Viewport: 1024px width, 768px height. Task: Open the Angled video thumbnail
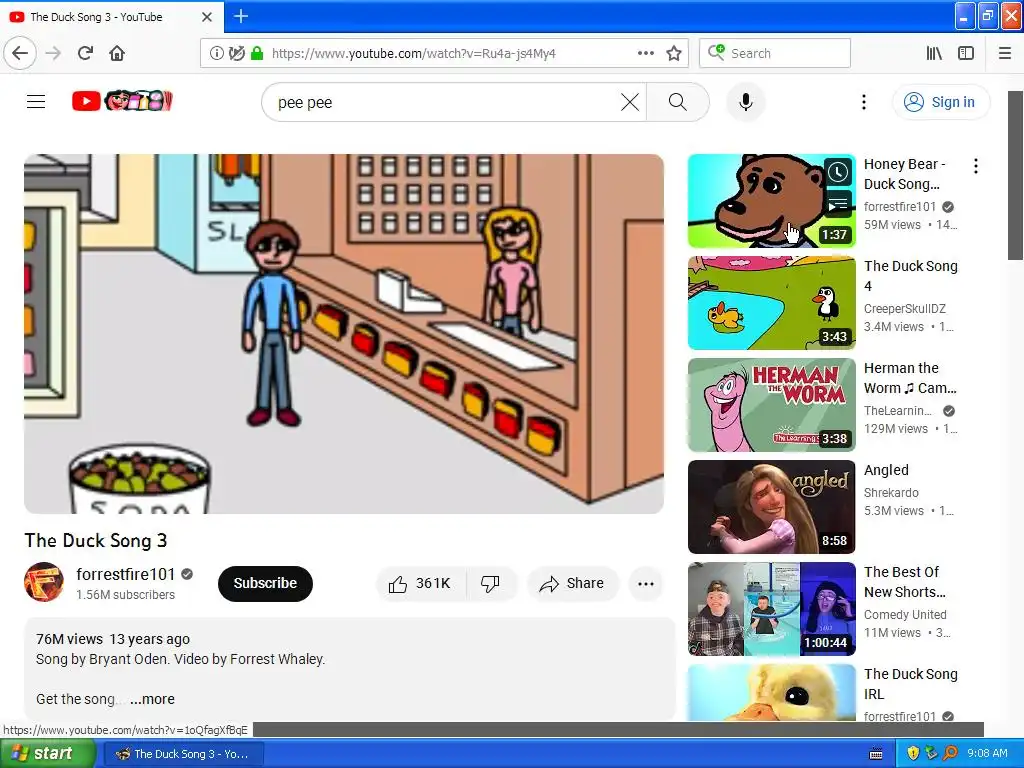(771, 507)
